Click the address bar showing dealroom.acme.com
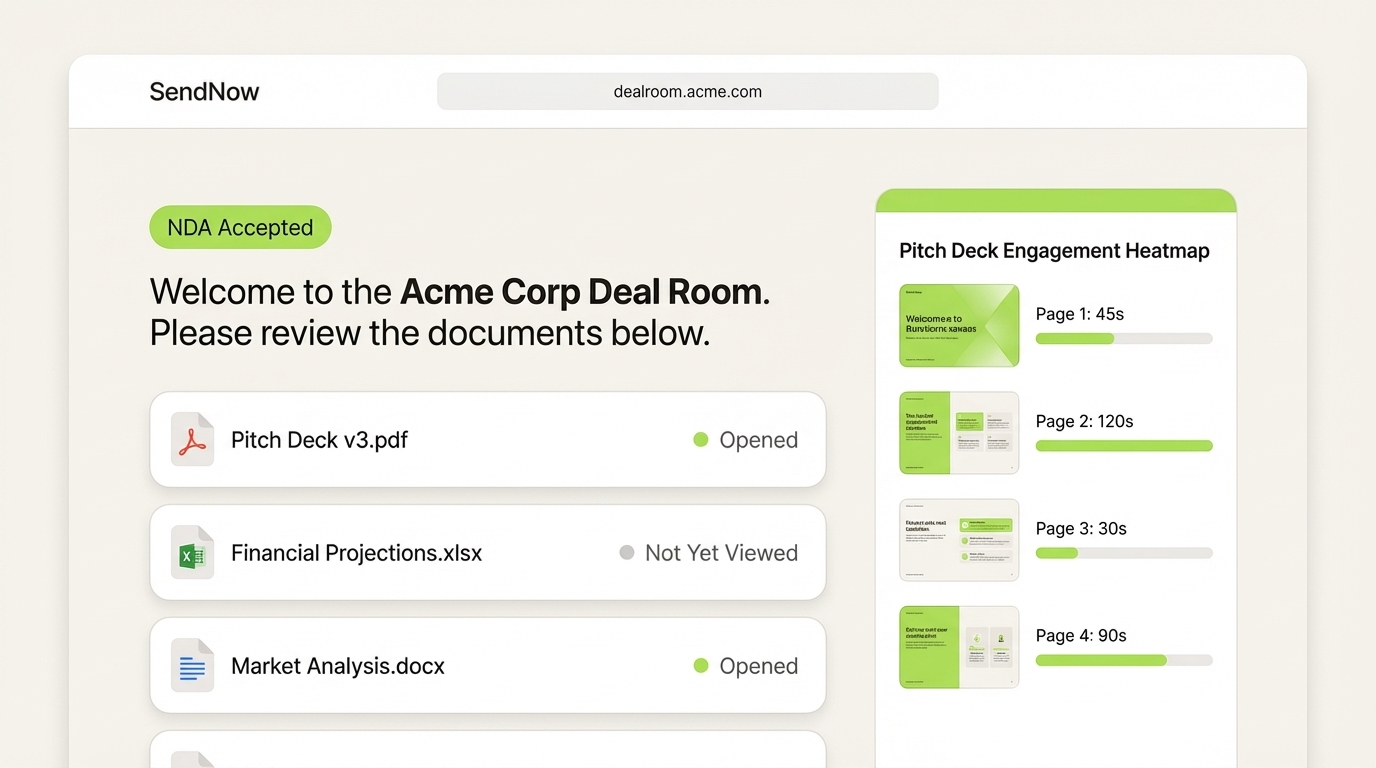This screenshot has width=1376, height=768. click(687, 91)
